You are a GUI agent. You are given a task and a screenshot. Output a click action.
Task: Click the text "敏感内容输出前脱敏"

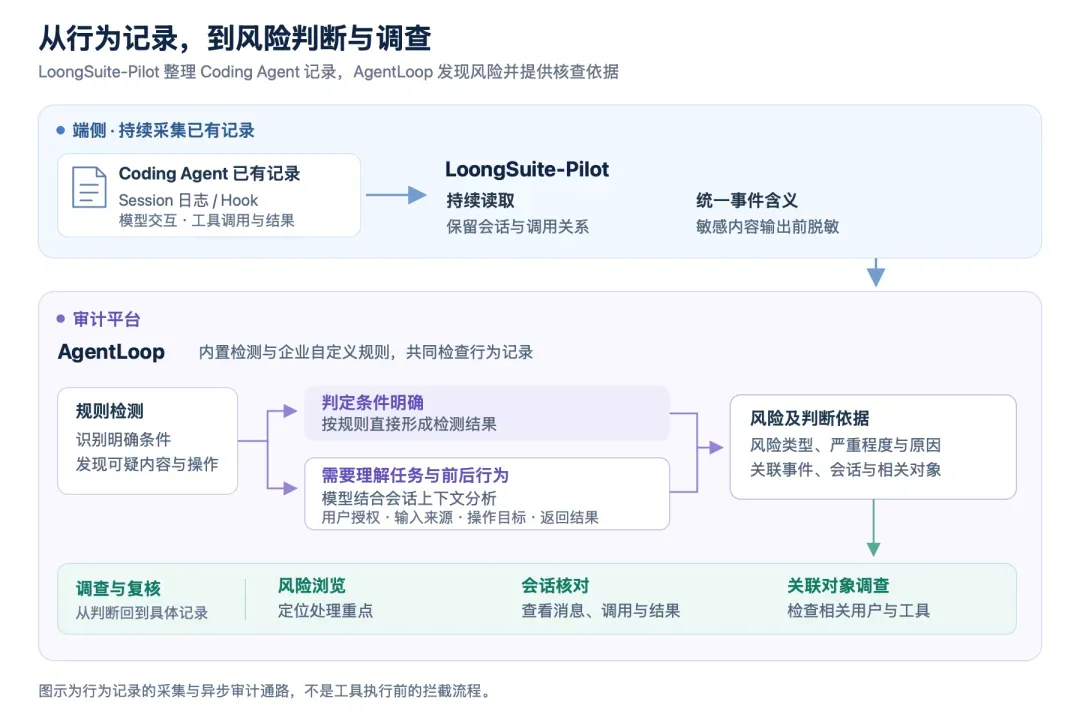coord(767,227)
